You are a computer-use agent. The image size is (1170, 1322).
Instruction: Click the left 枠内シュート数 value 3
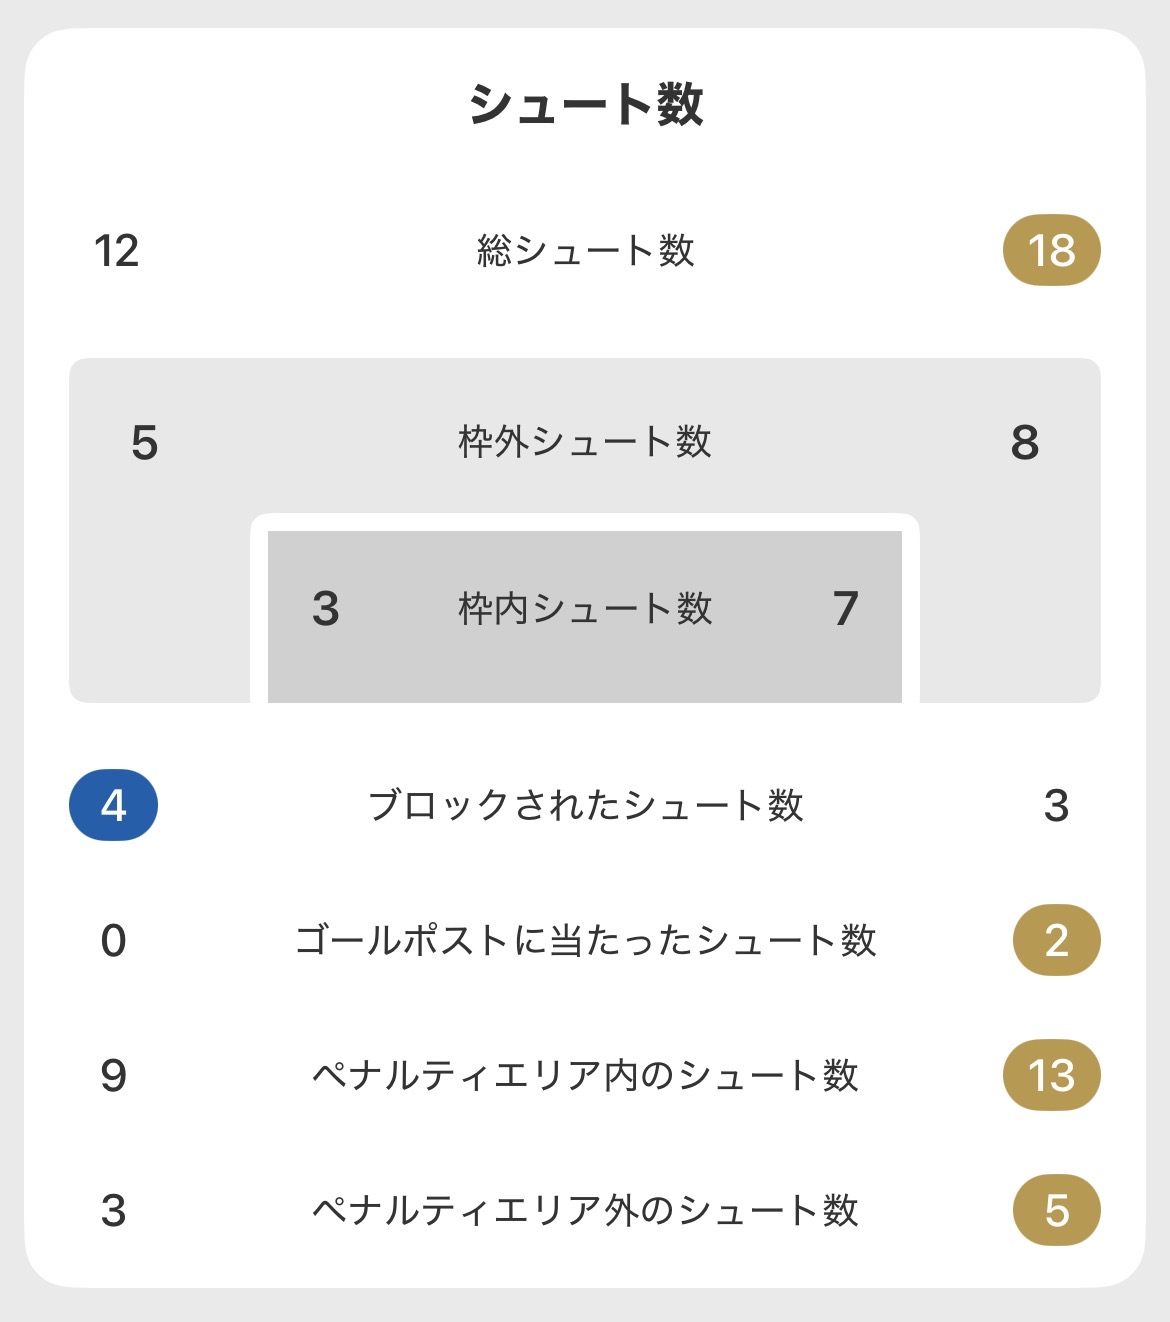[x=326, y=608]
